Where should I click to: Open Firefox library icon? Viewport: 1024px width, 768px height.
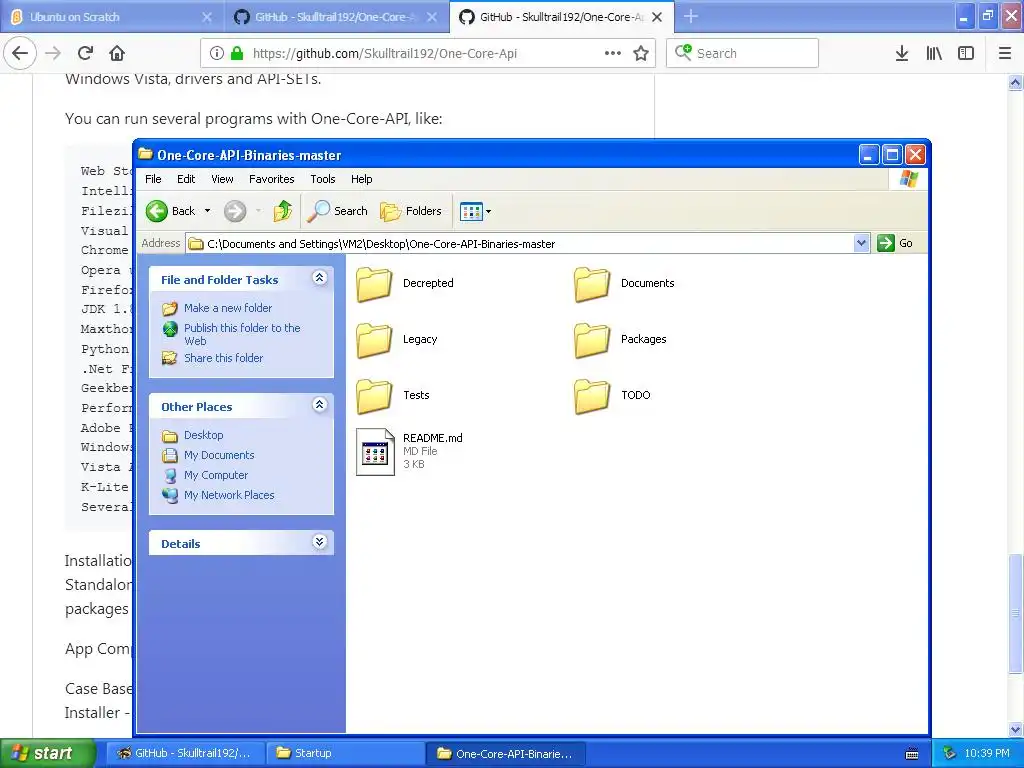pyautogui.click(x=934, y=53)
